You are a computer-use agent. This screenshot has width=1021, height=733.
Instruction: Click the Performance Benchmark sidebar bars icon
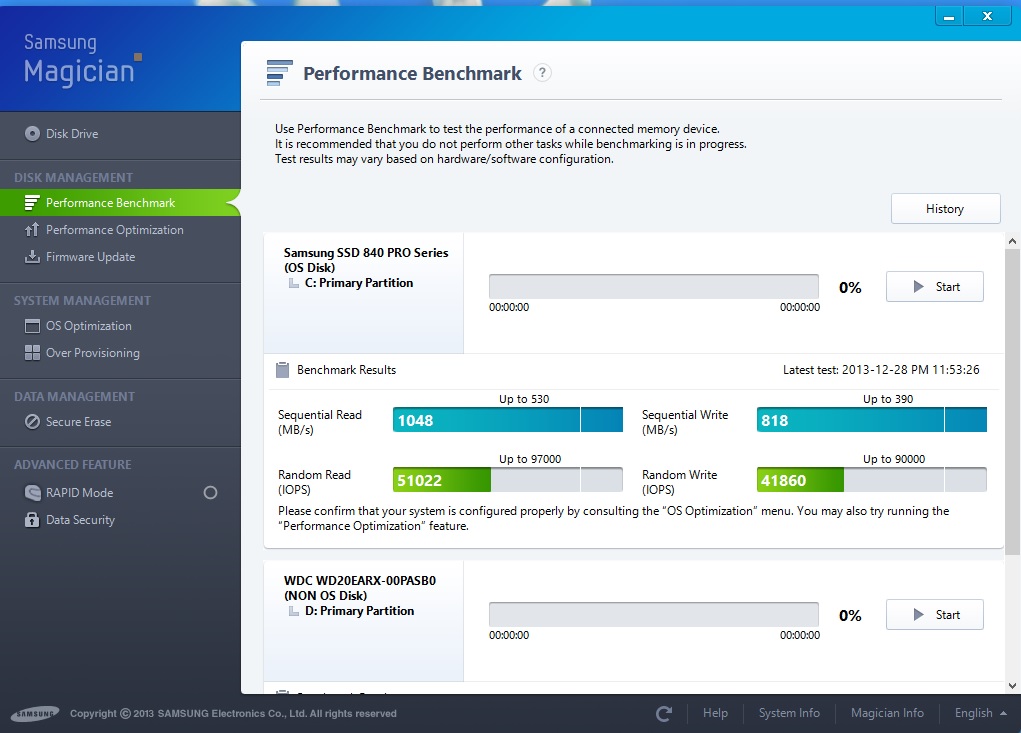[31, 203]
